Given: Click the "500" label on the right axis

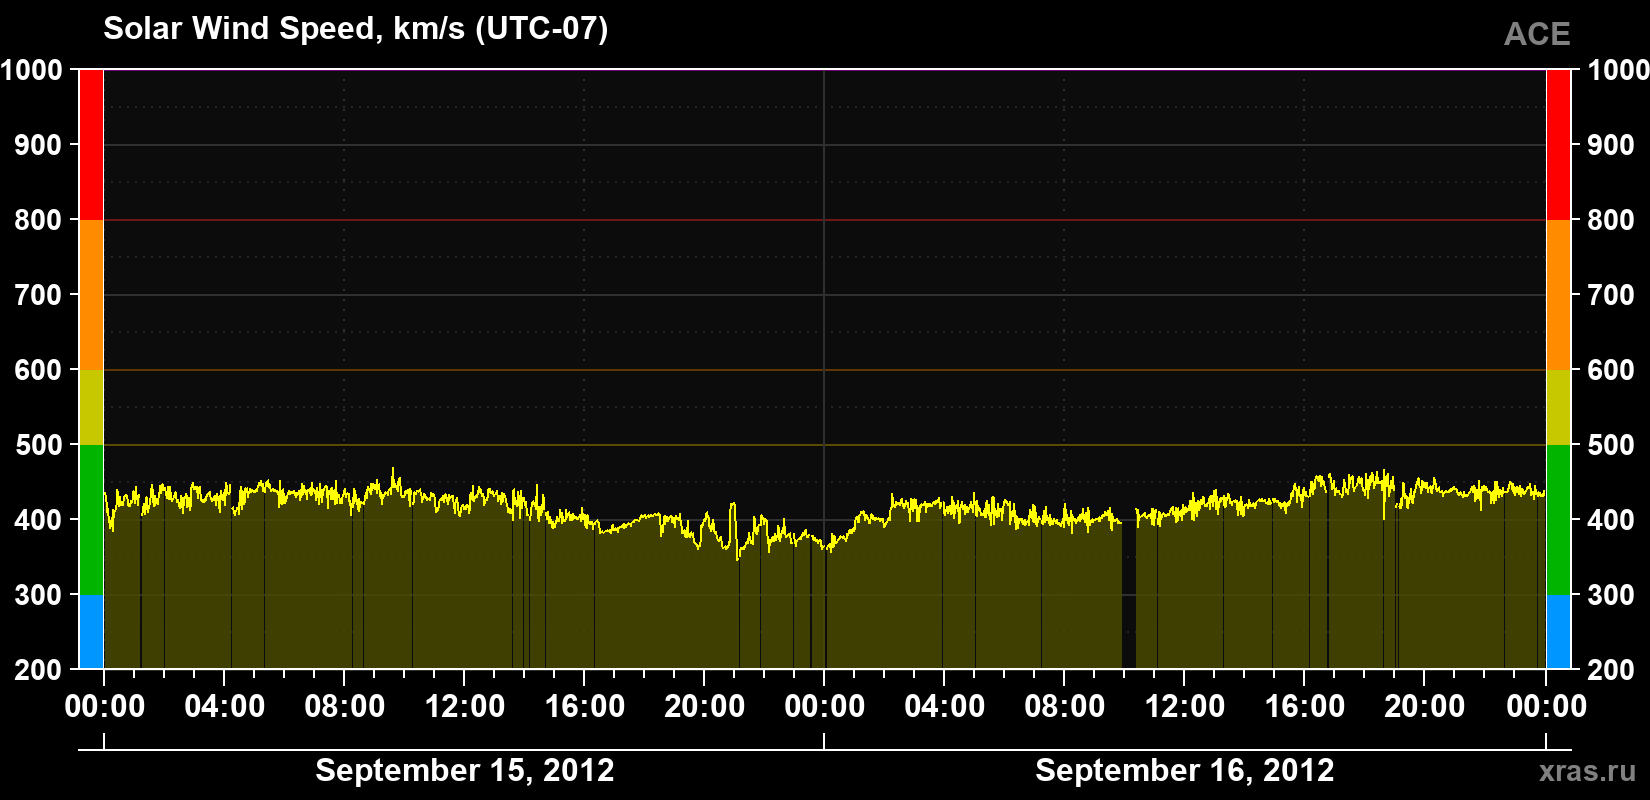Looking at the screenshot, I should 1611,445.
